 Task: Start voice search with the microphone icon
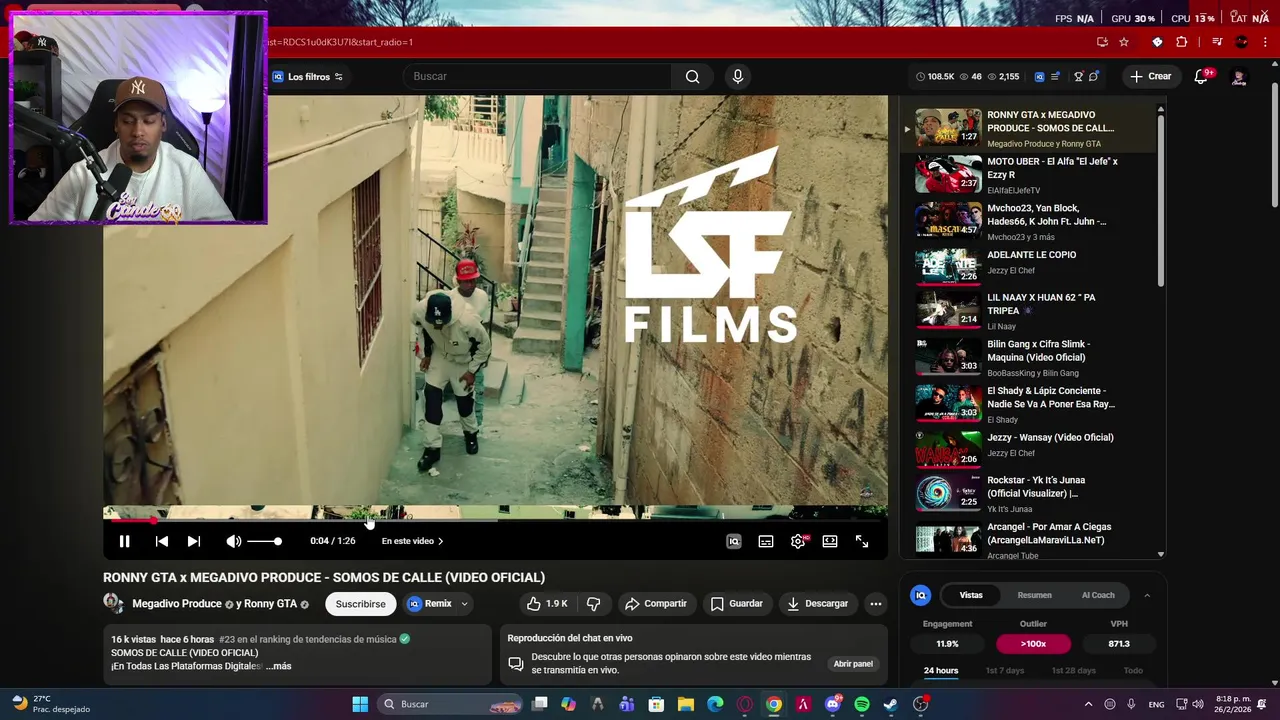[x=738, y=77]
